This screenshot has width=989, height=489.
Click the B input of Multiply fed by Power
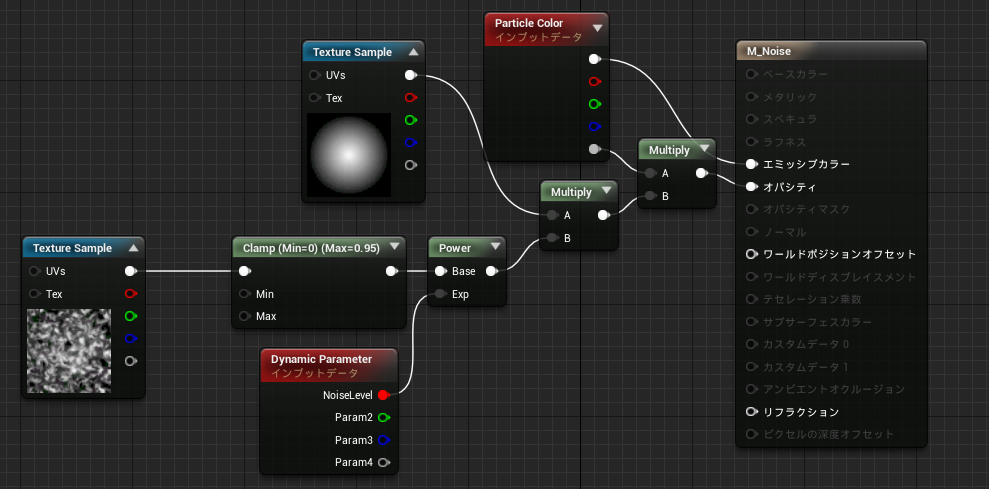pos(553,238)
